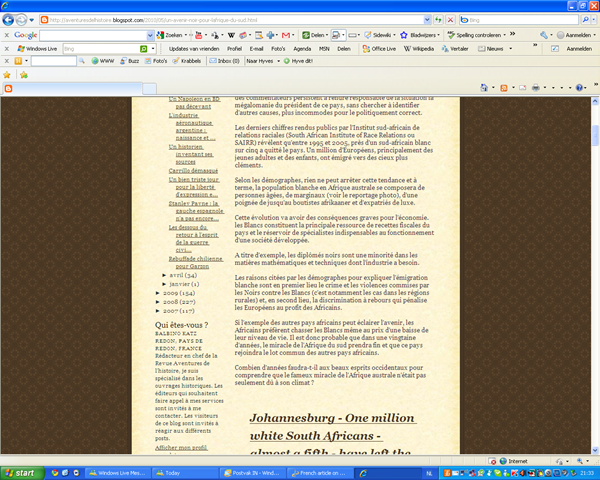Click the Spelling controleren toolbar button
The width and height of the screenshot is (600, 480).
(476, 35)
